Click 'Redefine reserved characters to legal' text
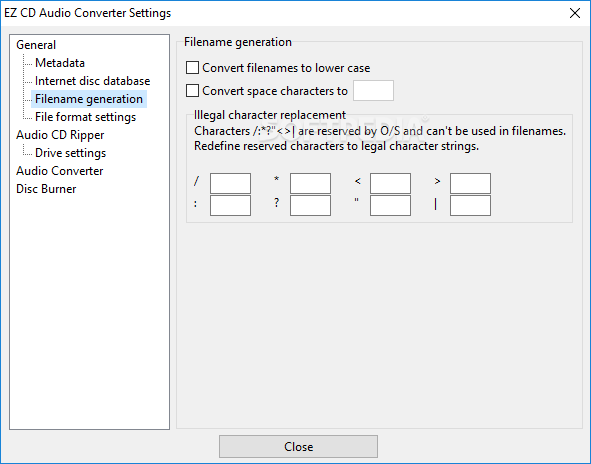This screenshot has width=591, height=464. coord(336,146)
